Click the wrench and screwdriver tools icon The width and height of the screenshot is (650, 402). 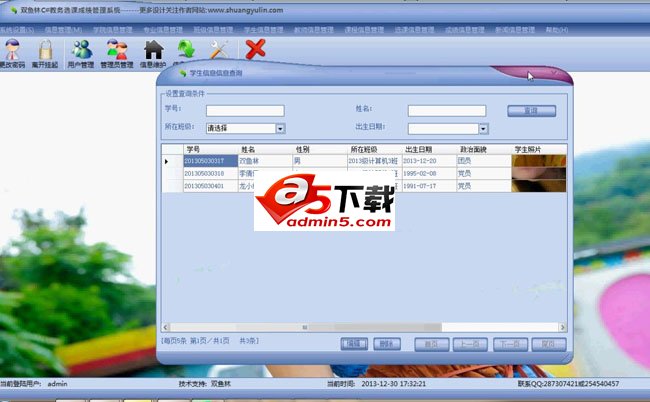(x=219, y=49)
